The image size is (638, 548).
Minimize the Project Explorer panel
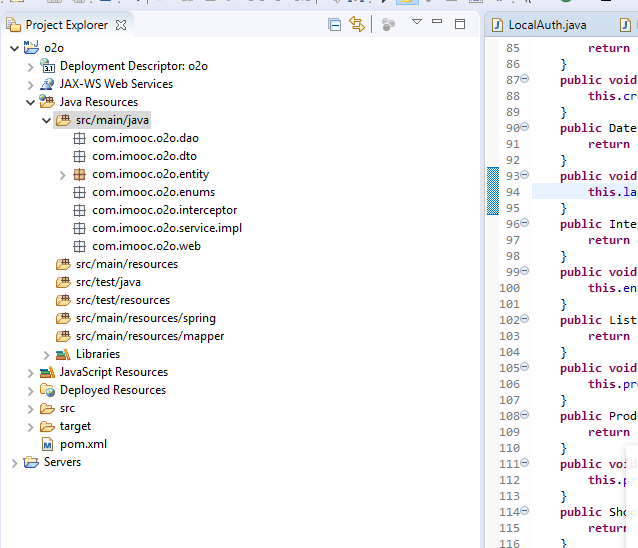tap(437, 21)
